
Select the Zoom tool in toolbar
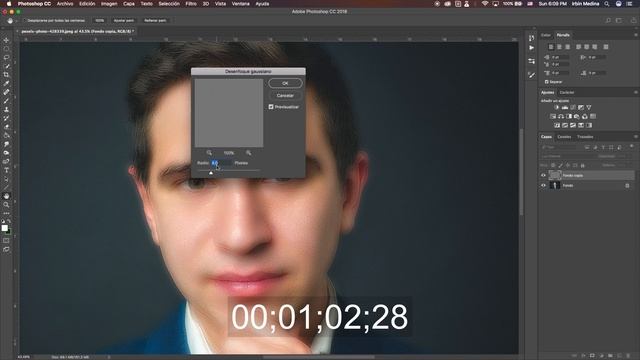point(6,204)
